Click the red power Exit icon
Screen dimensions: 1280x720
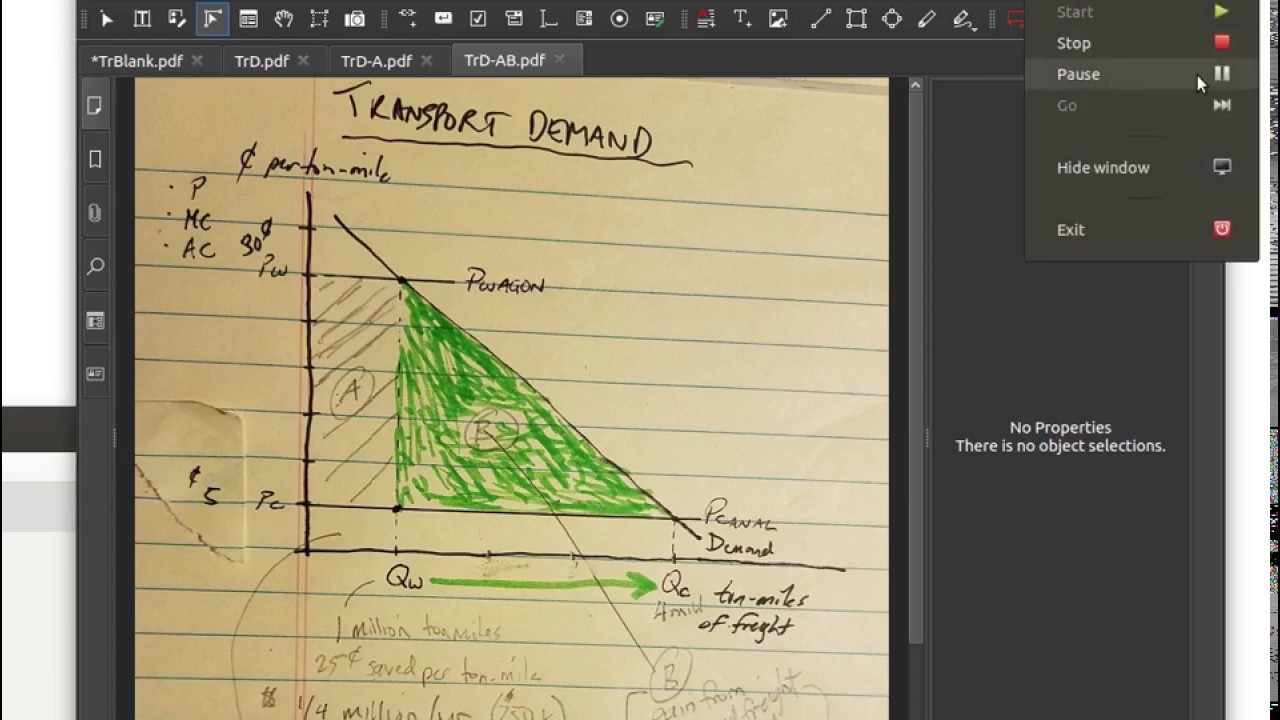[x=1222, y=229]
